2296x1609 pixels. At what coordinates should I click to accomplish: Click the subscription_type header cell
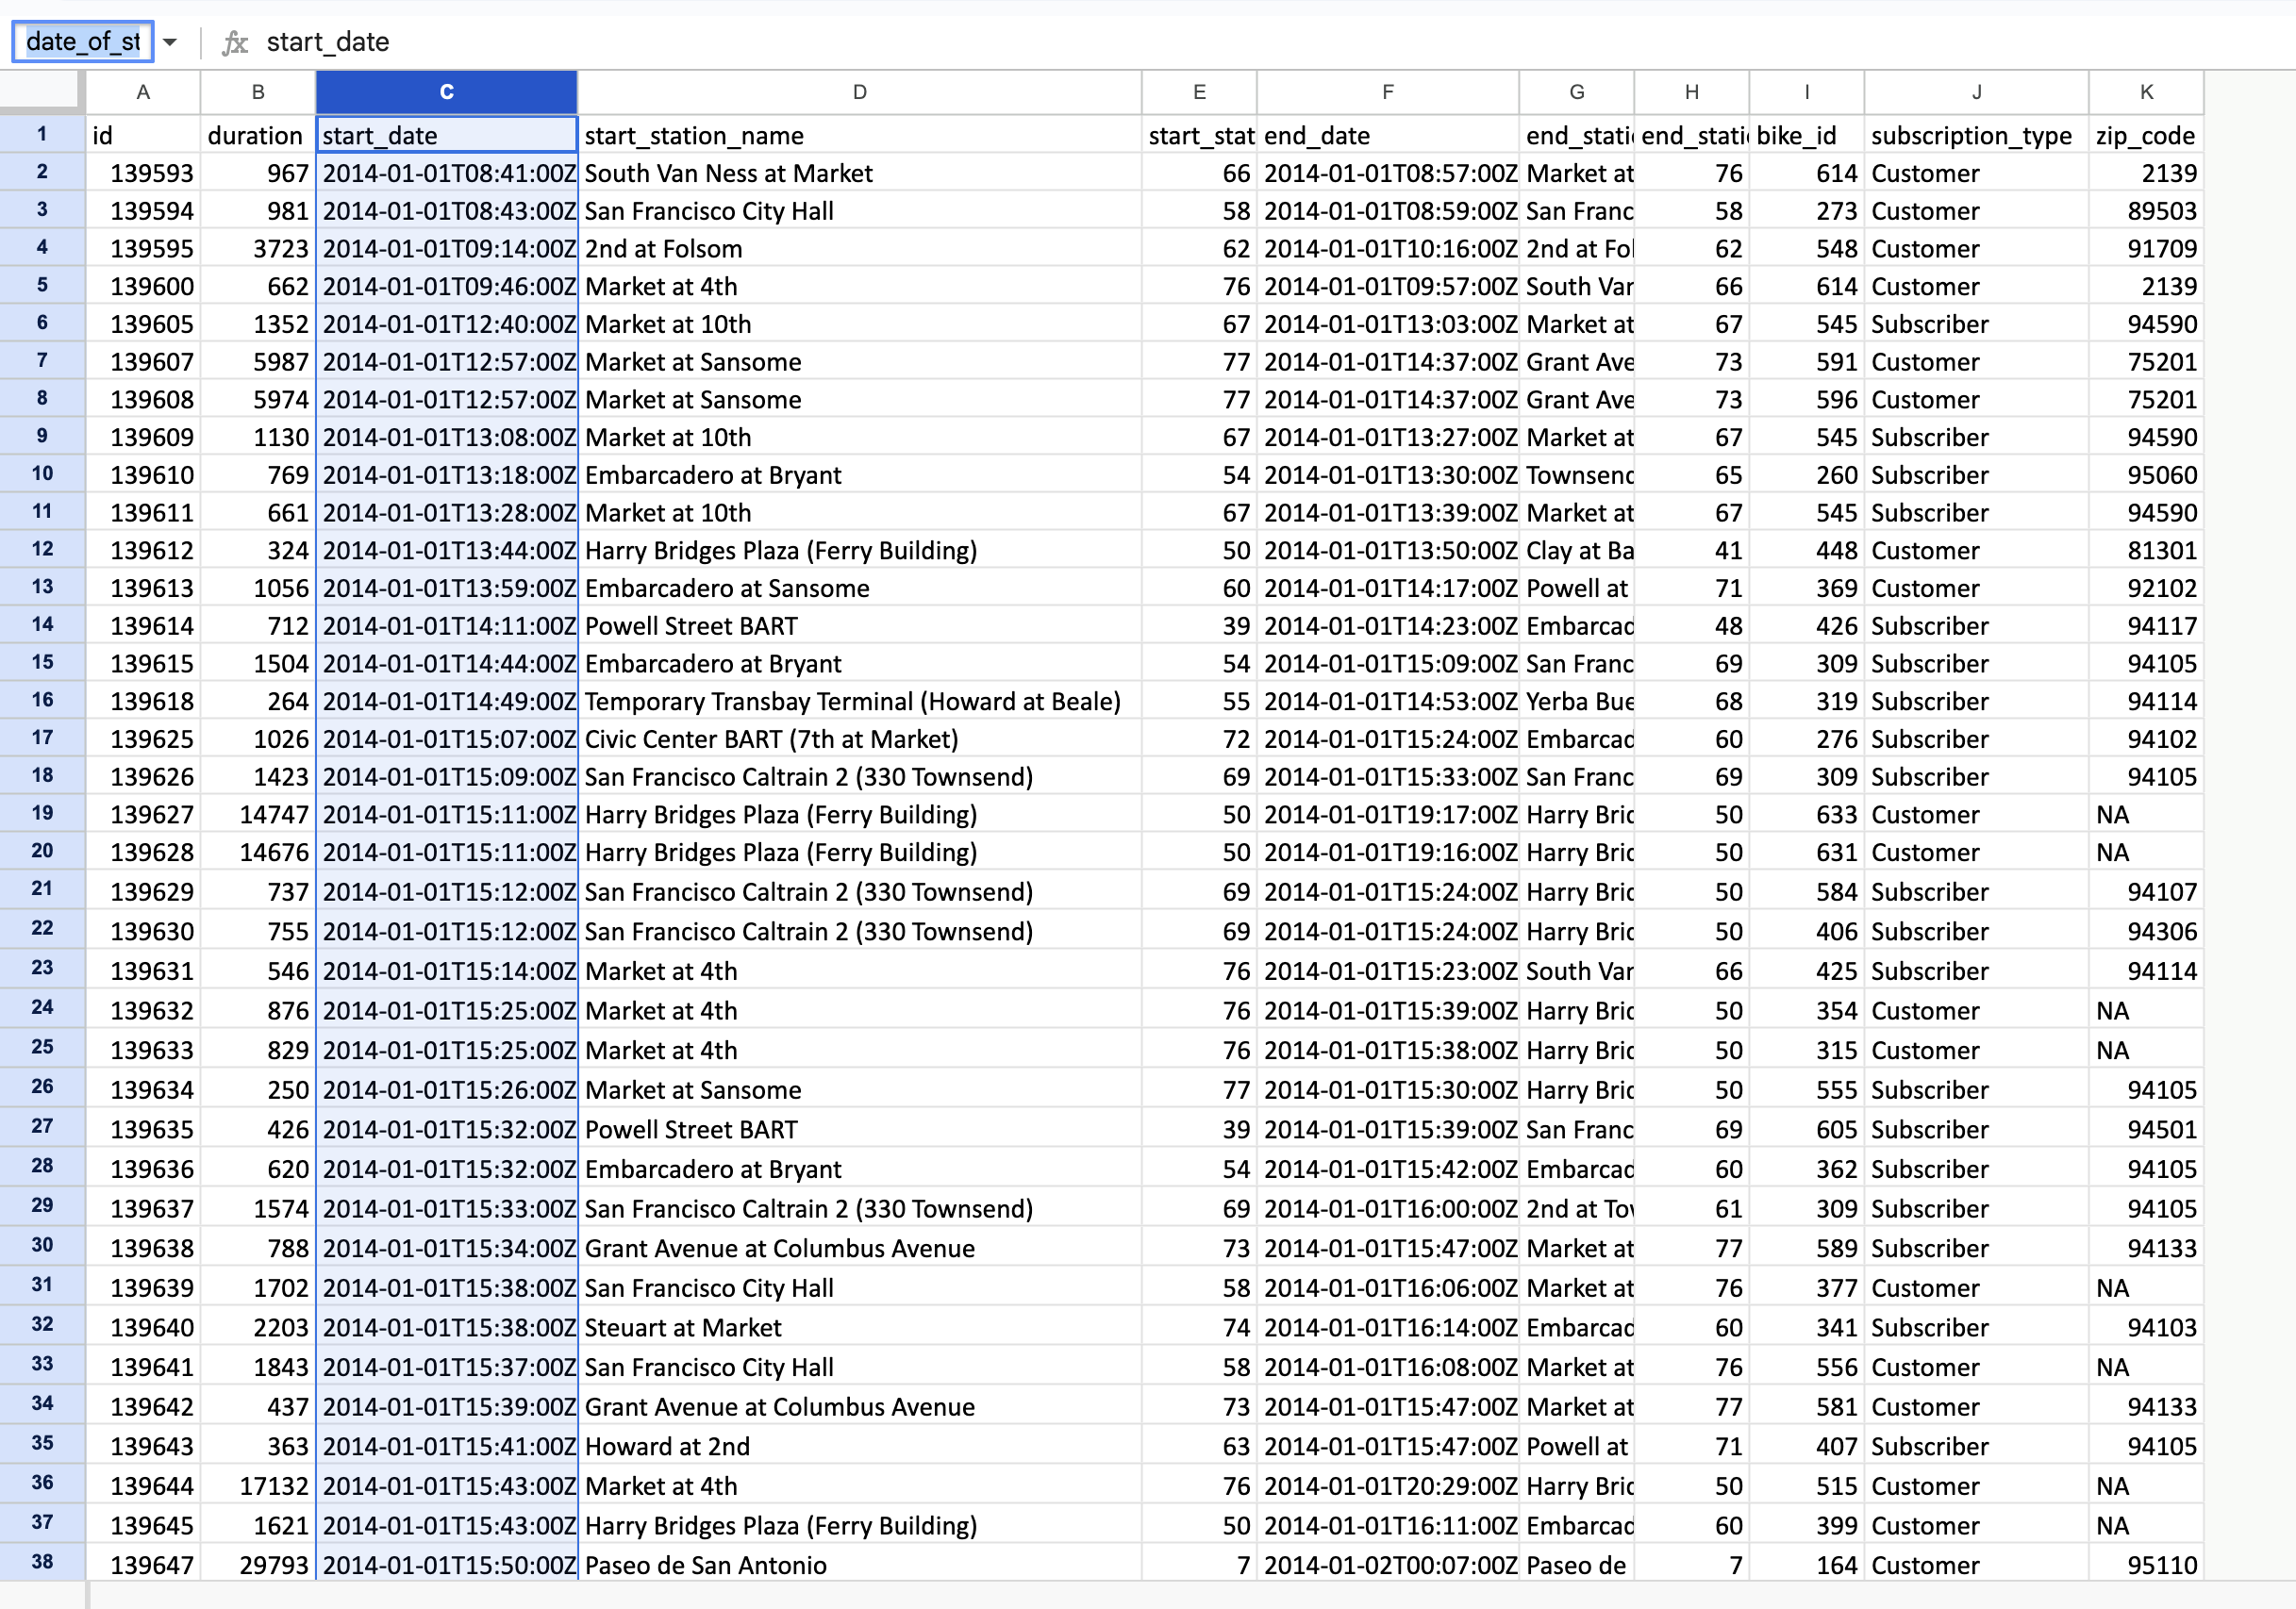pos(1971,135)
